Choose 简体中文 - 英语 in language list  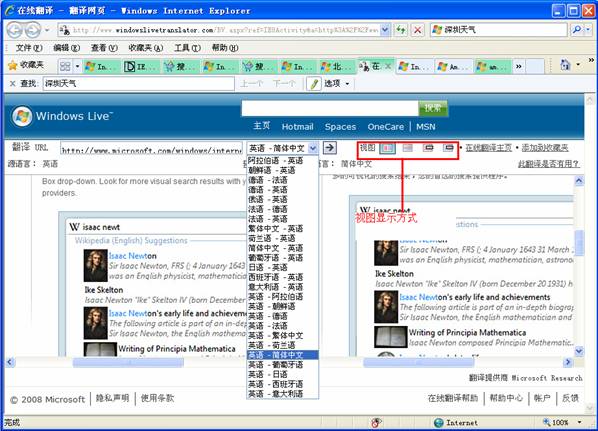(282, 248)
